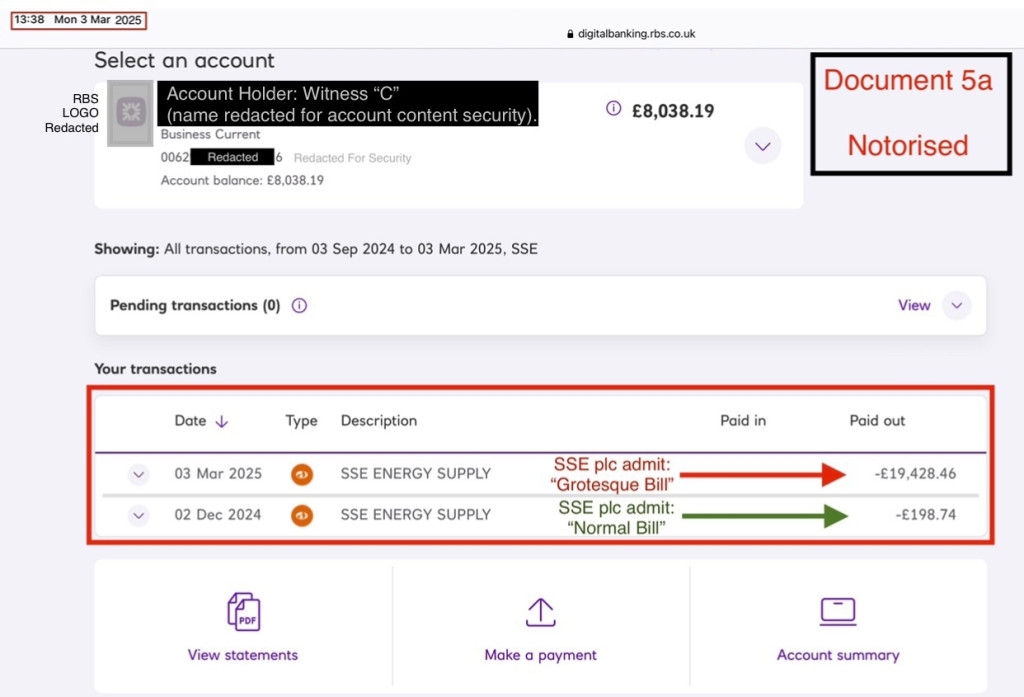Click the Date column header
This screenshot has height=697, width=1024.
[190, 421]
